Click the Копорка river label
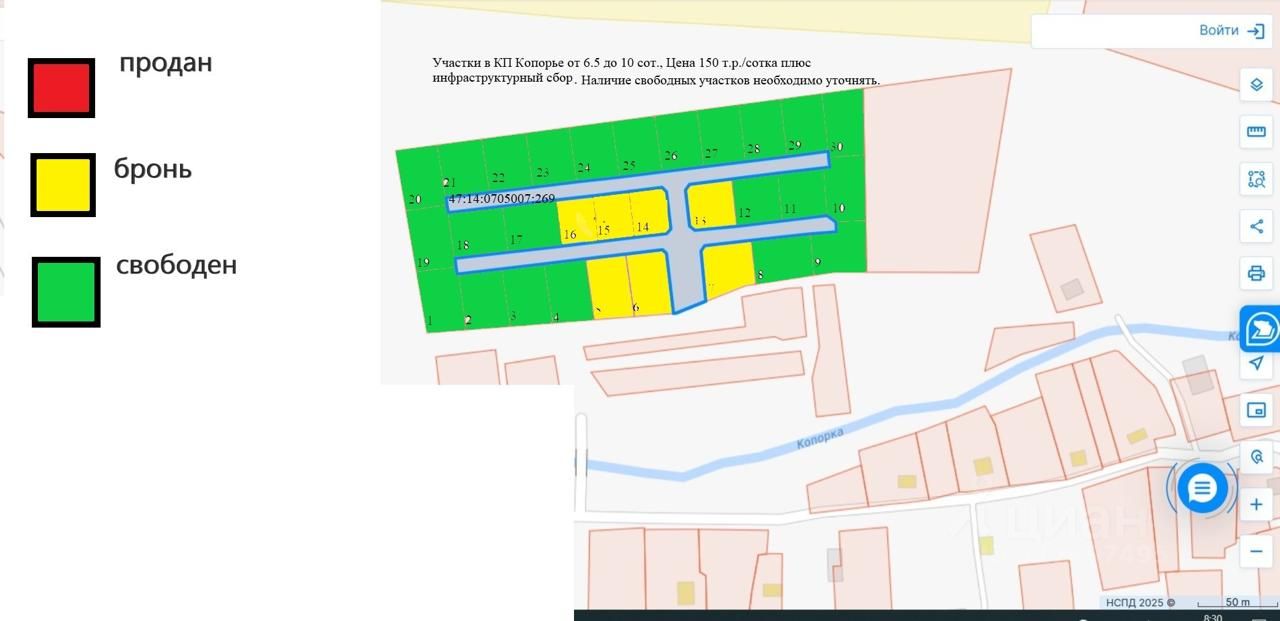1280x621 pixels. (x=820, y=439)
